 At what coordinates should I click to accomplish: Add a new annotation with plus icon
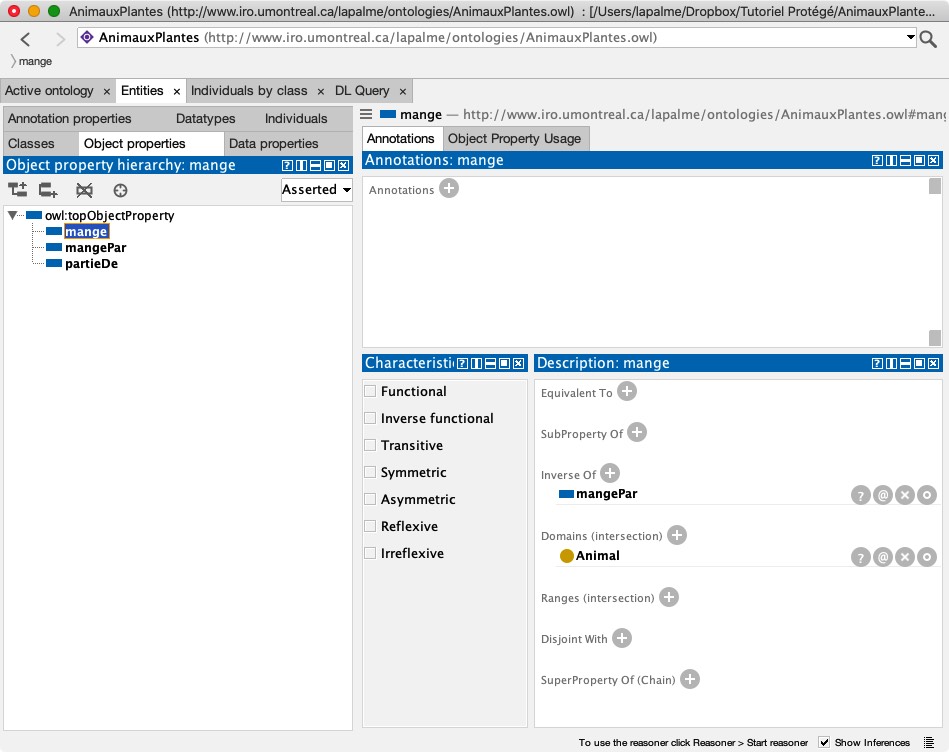[x=449, y=188]
